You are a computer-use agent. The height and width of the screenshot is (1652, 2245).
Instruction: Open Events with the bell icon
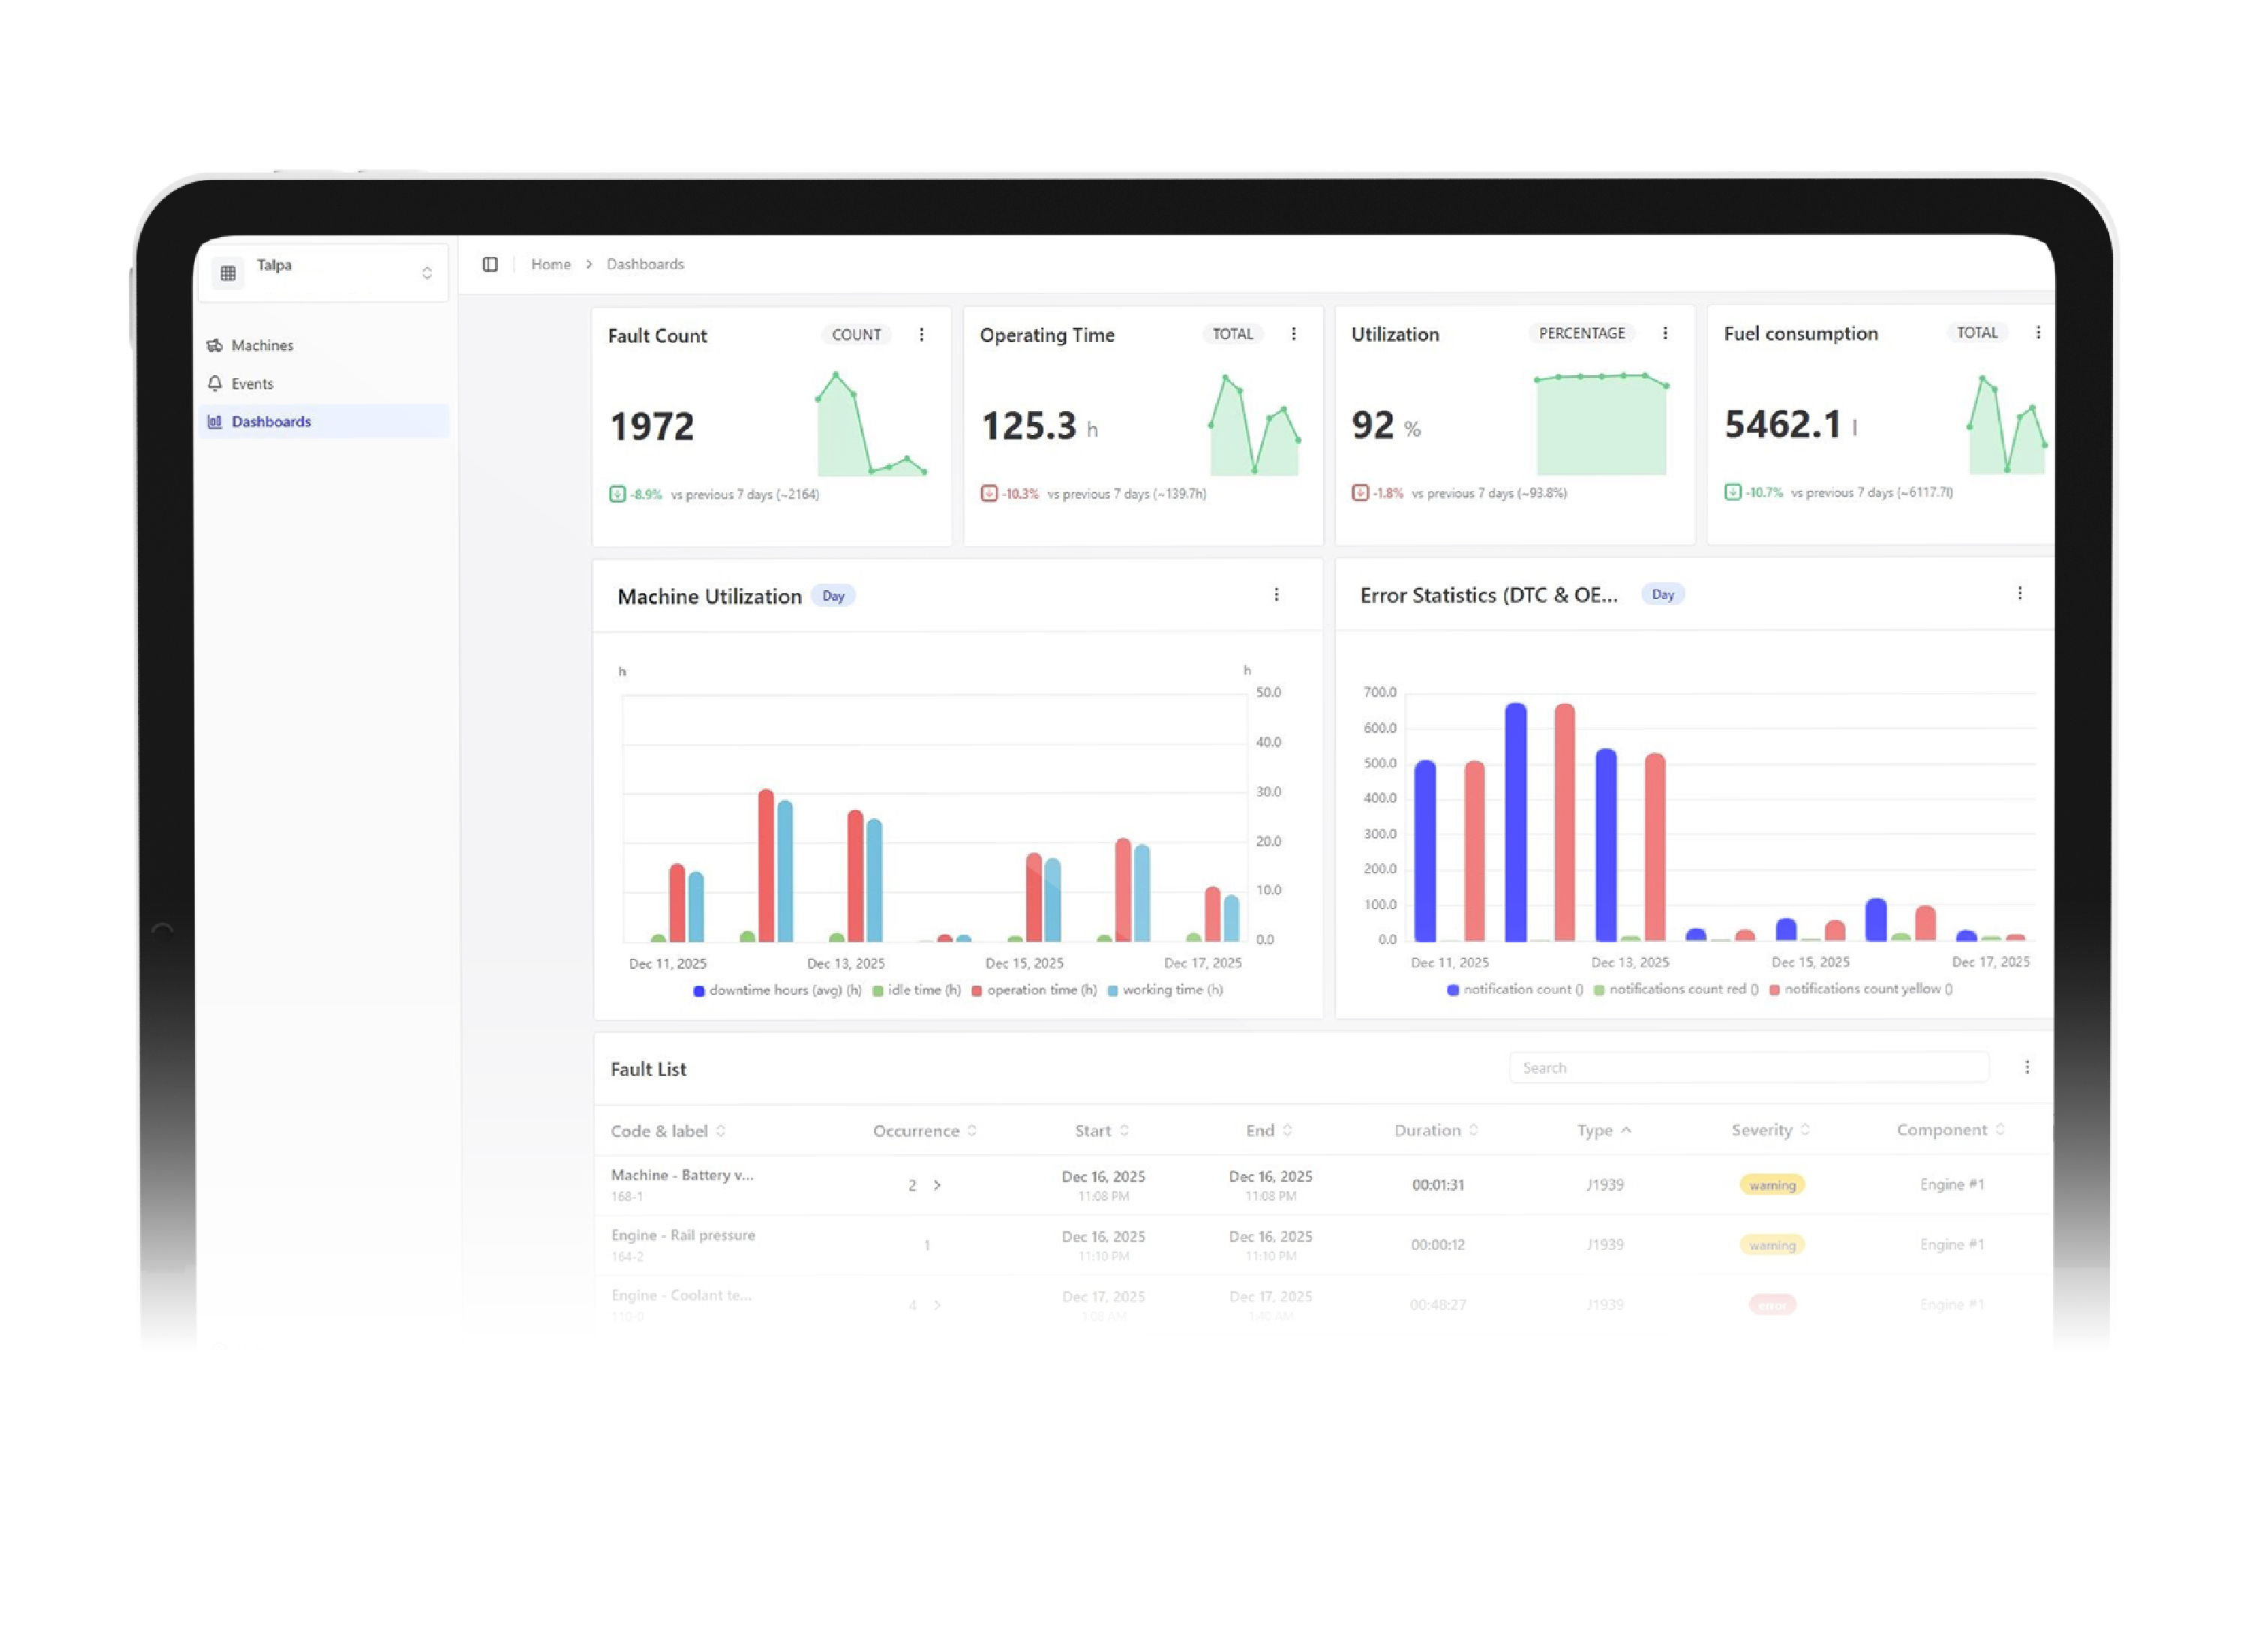click(x=215, y=383)
